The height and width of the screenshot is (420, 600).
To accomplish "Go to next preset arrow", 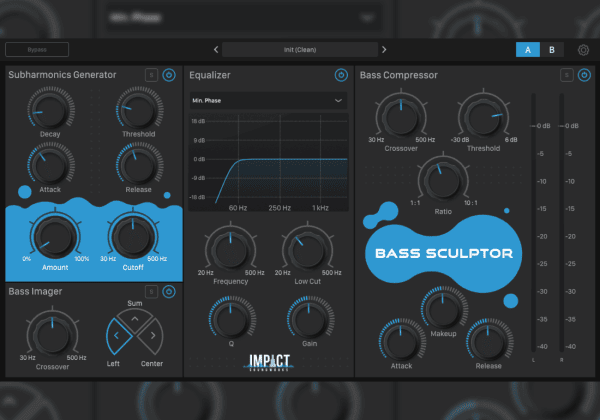I will click(x=384, y=50).
